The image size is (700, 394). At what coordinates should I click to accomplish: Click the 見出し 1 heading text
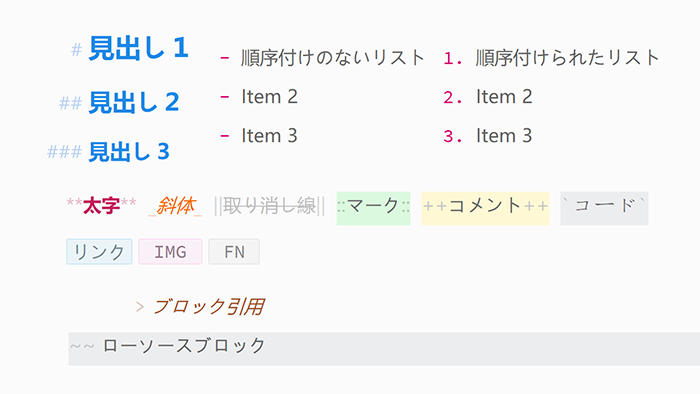pyautogui.click(x=138, y=48)
